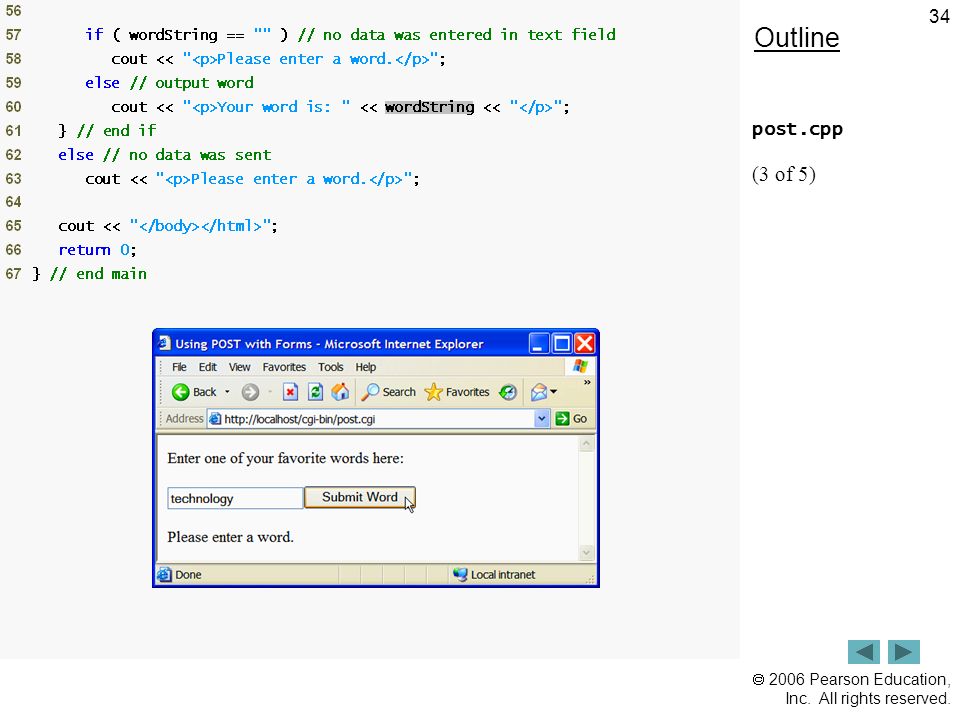Click the Windows flag logo in browser

tap(580, 366)
